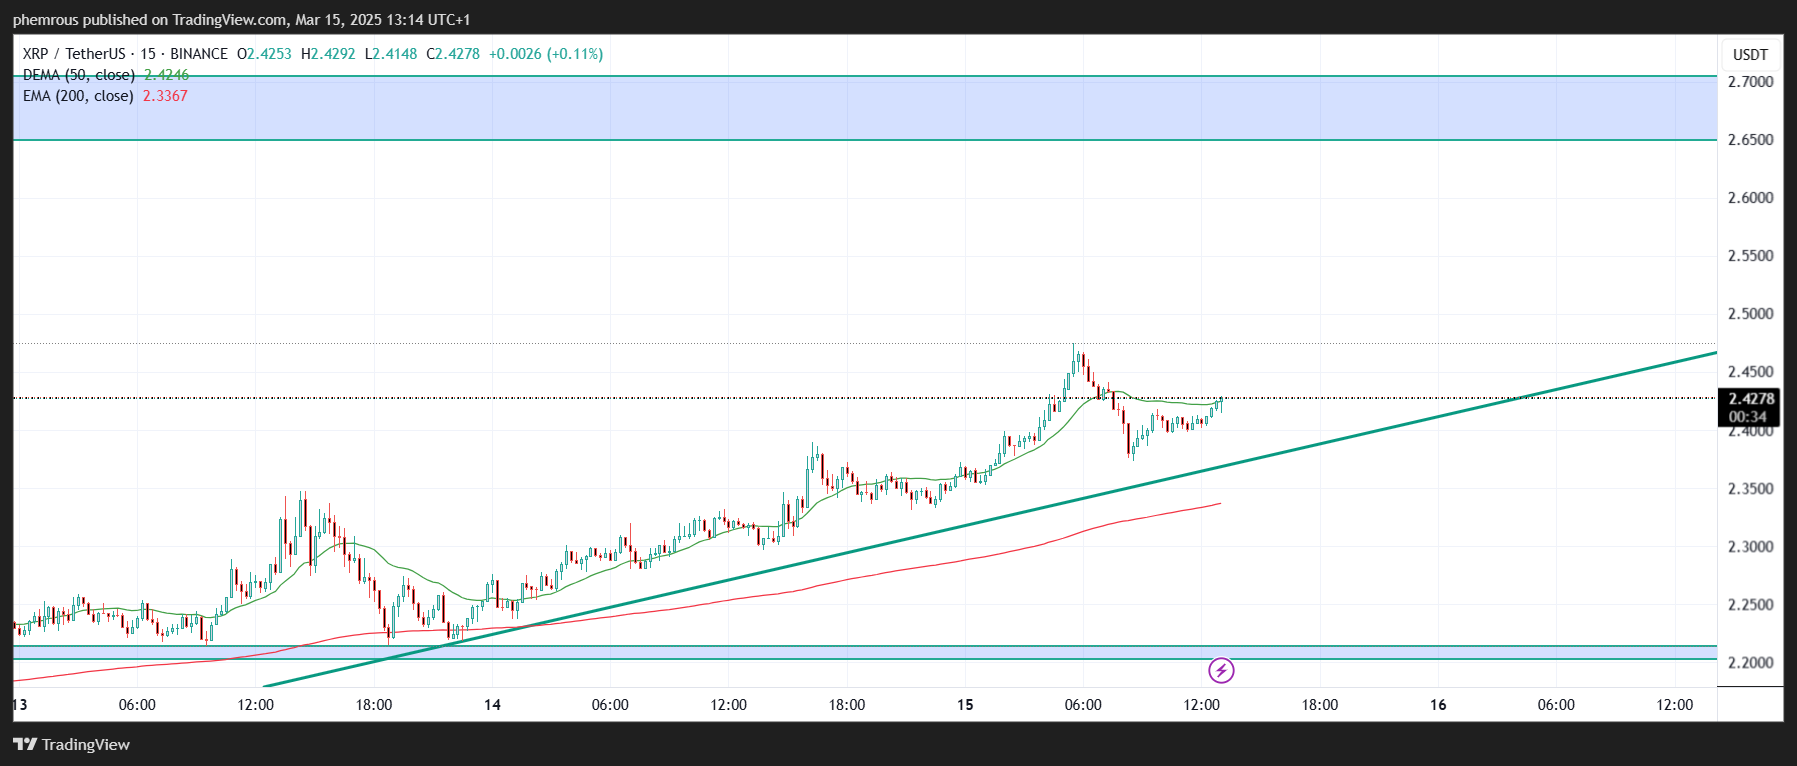This screenshot has height=766, width=1797.
Task: Select the date label 16 on time axis
Action: [x=1438, y=705]
